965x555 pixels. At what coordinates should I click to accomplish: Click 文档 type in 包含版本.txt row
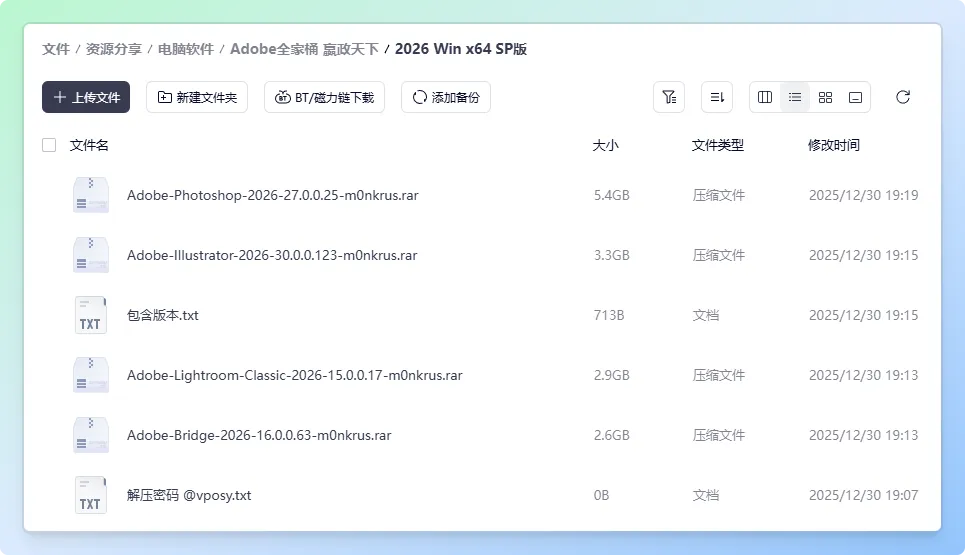click(706, 315)
